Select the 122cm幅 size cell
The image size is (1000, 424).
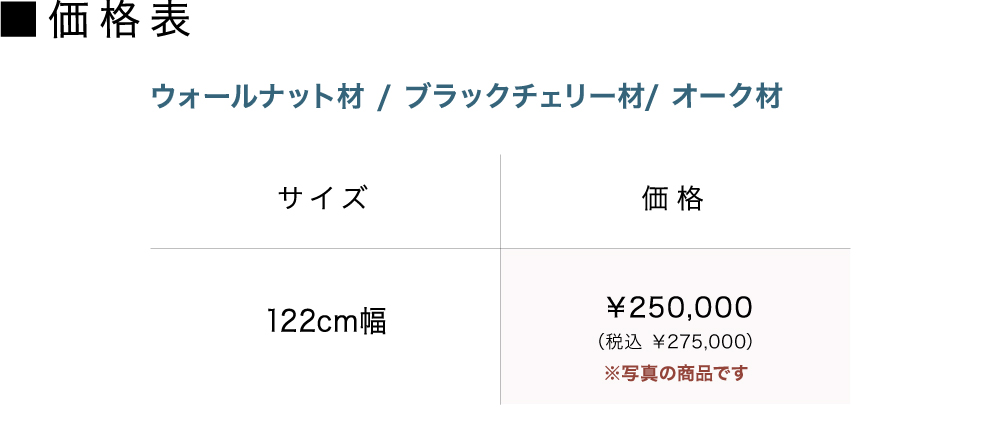(x=326, y=322)
